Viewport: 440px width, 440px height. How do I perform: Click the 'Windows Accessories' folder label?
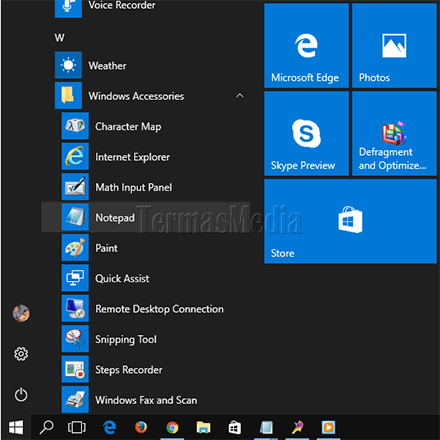tap(136, 96)
